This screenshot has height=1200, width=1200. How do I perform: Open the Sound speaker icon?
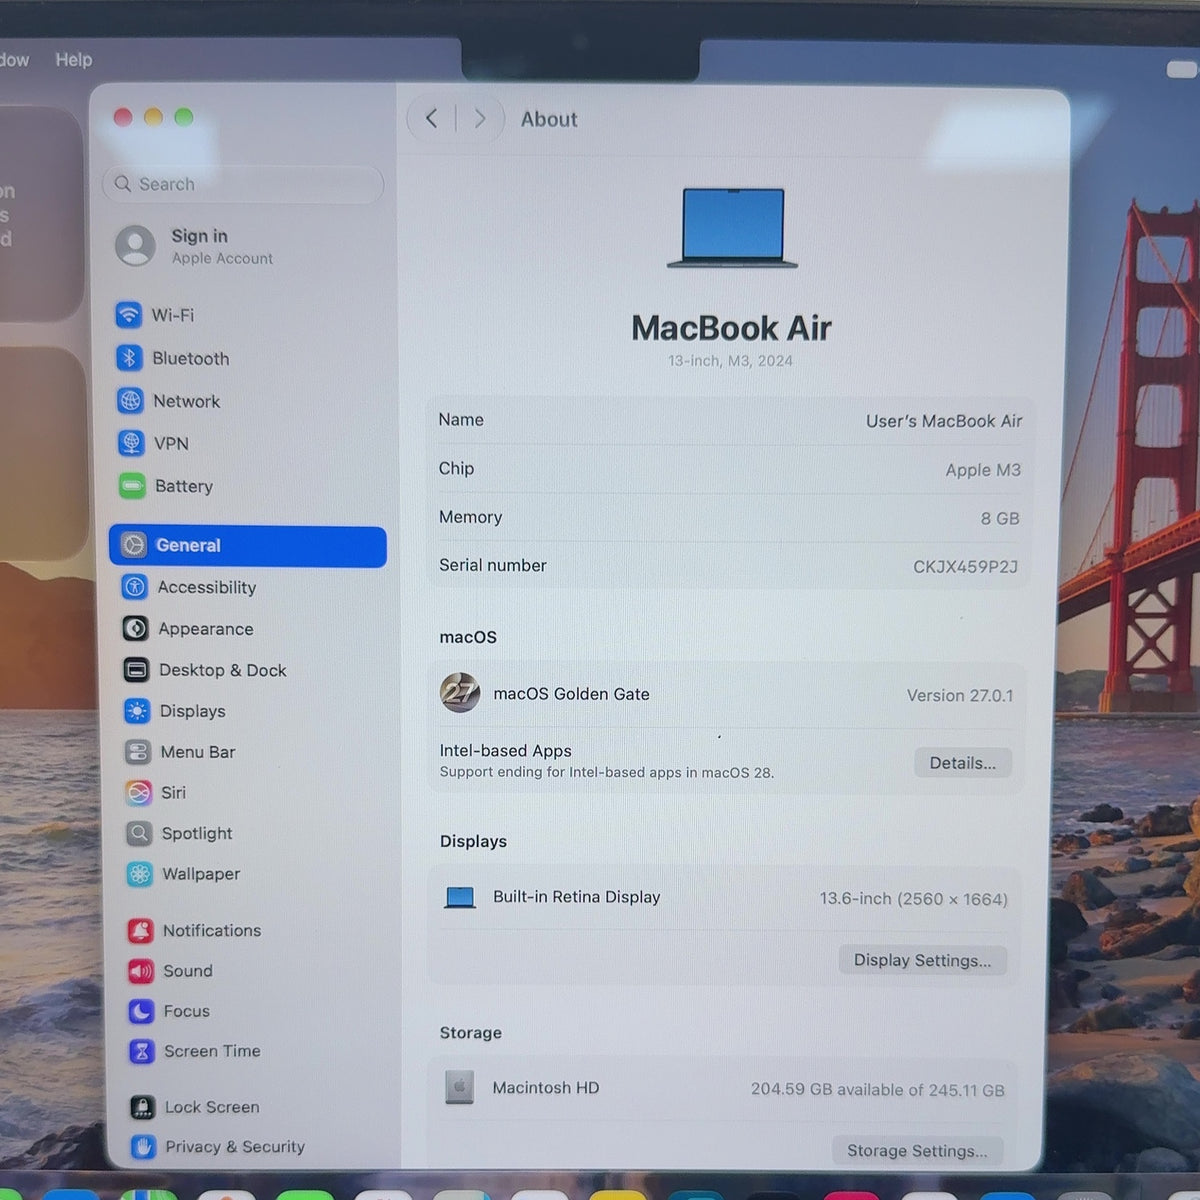[x=141, y=971]
